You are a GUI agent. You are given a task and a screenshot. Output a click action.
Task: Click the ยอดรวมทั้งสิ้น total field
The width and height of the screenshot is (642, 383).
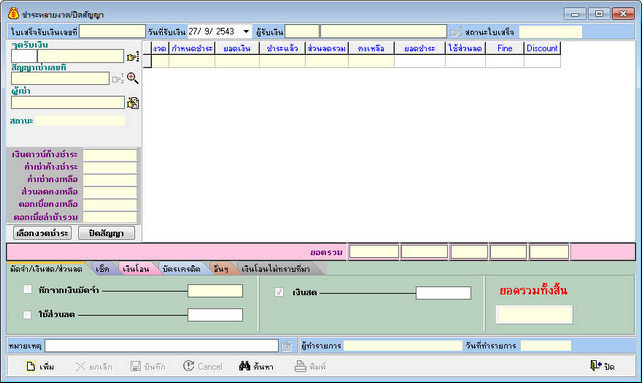(x=534, y=315)
